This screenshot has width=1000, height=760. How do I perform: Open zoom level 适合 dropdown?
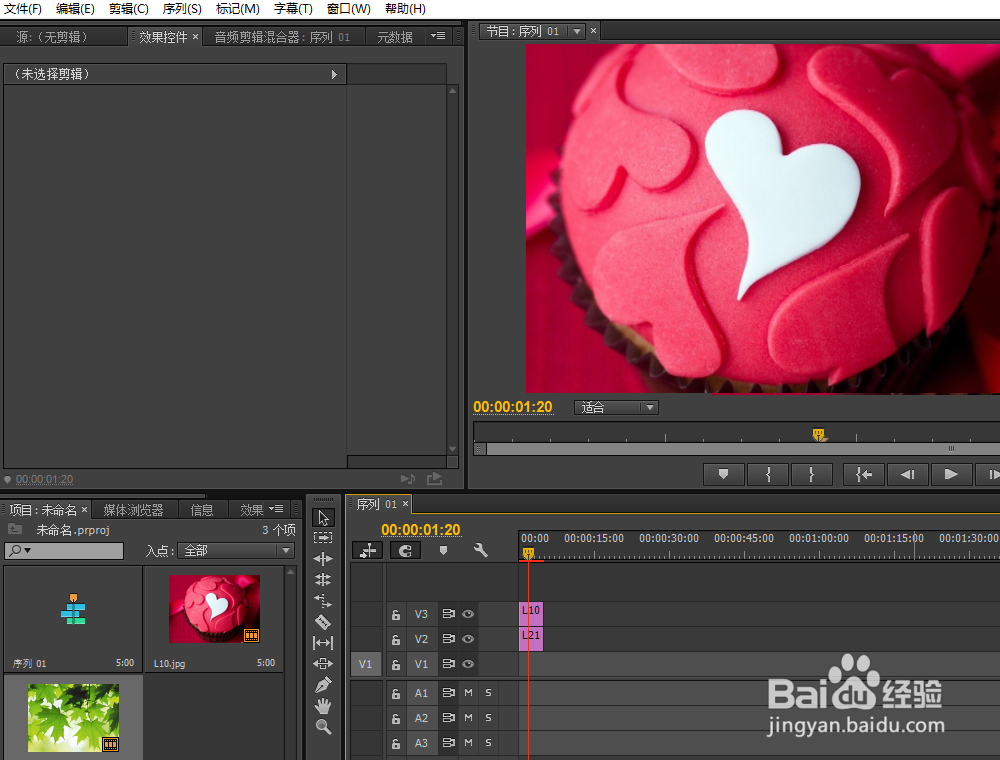[x=617, y=407]
